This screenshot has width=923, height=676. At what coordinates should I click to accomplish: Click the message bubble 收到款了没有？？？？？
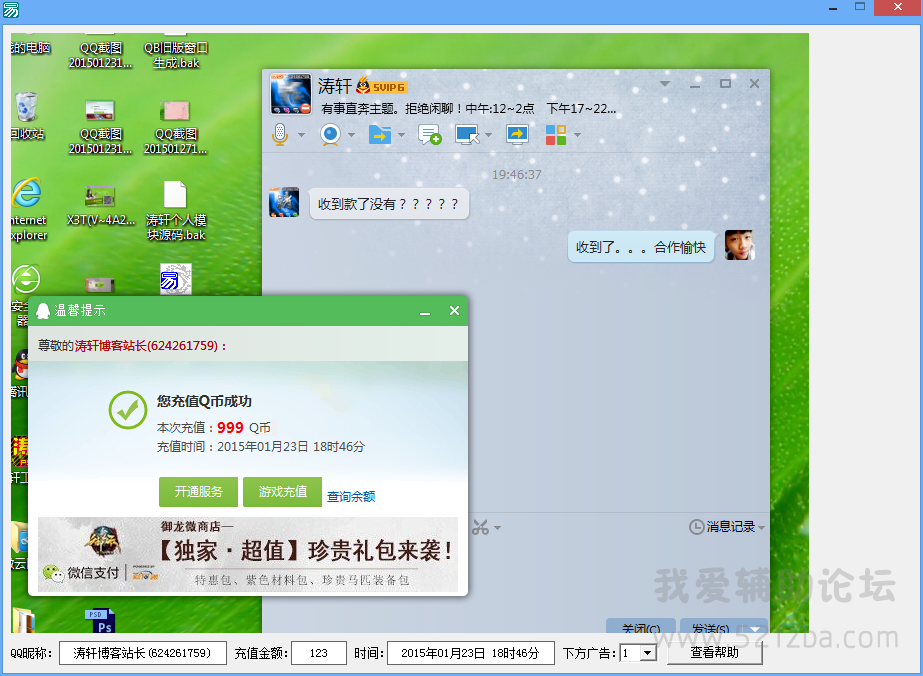pyautogui.click(x=389, y=204)
